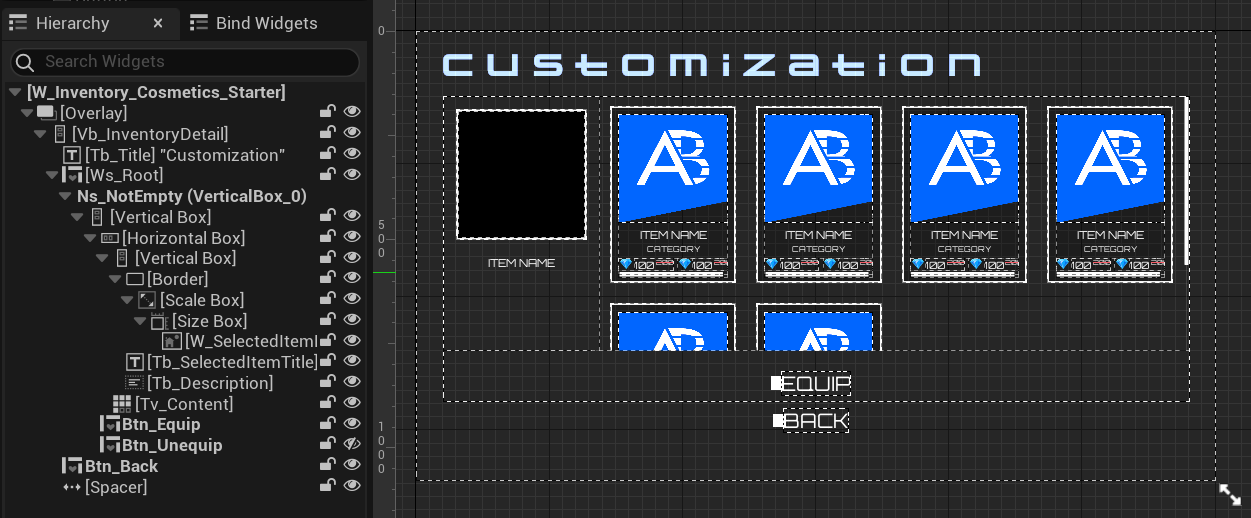The image size is (1251, 518).
Task: Select the Tb_Description row label
Action: coord(210,383)
